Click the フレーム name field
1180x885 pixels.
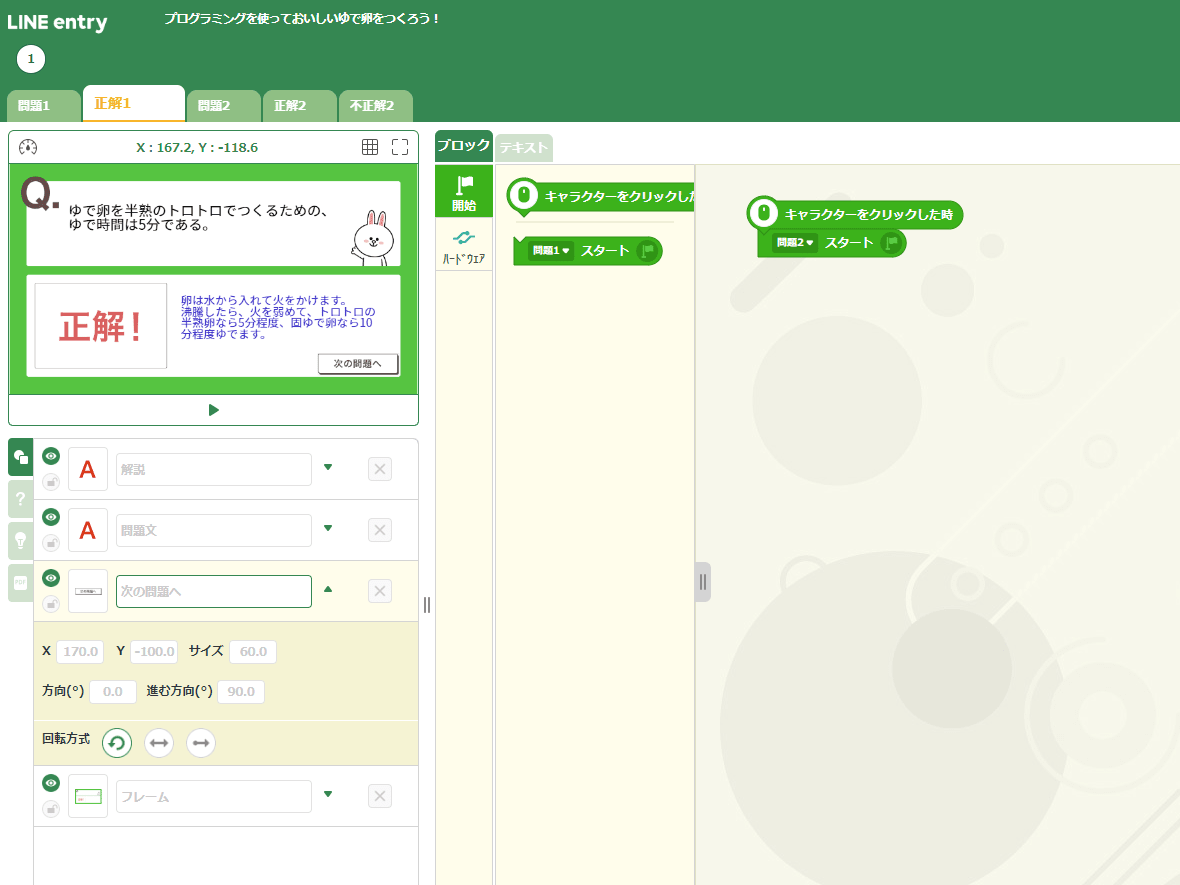[214, 796]
